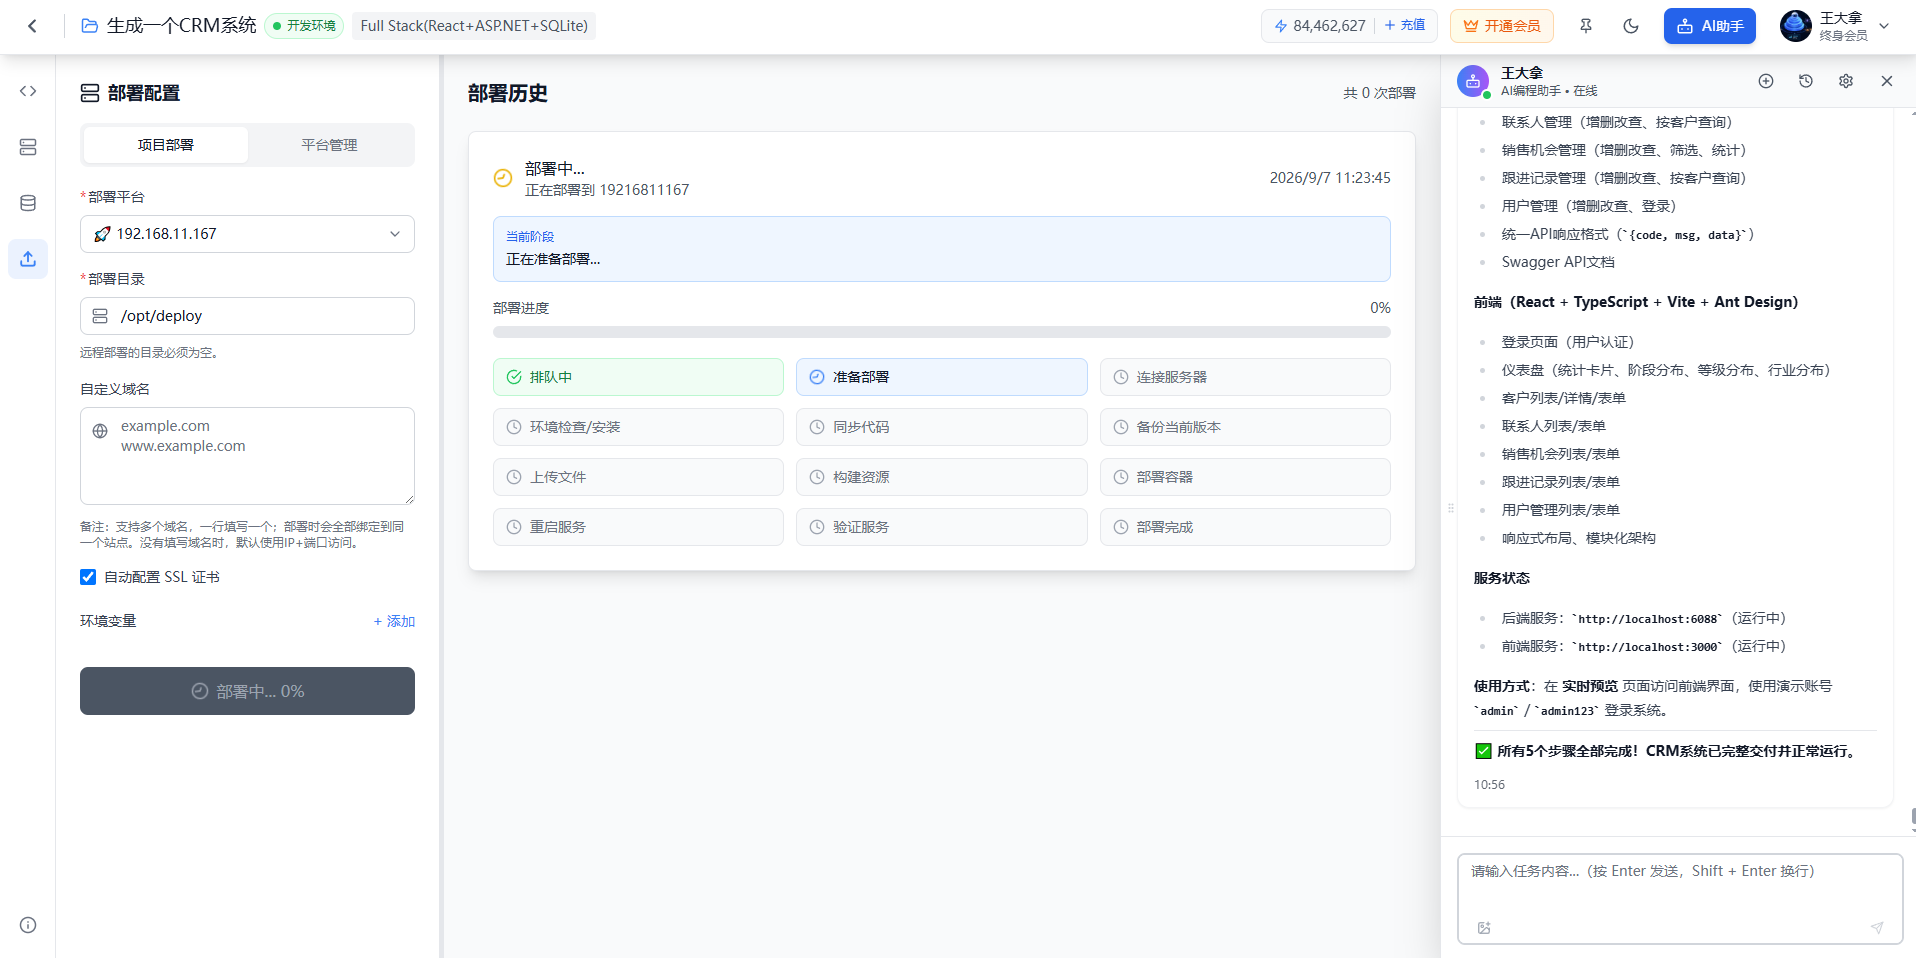Select the deploy upload sidebar icon

tap(28, 259)
